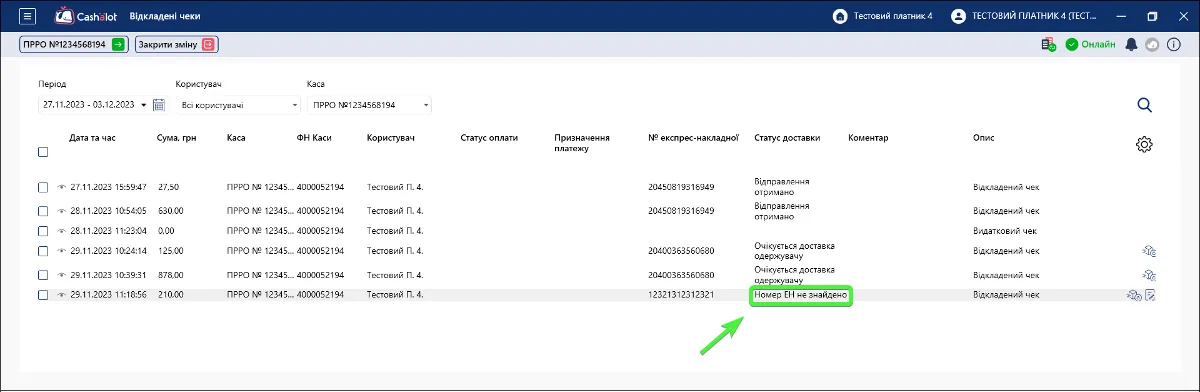Open the table settings gear
This screenshot has width=1200, height=392.
(1145, 144)
